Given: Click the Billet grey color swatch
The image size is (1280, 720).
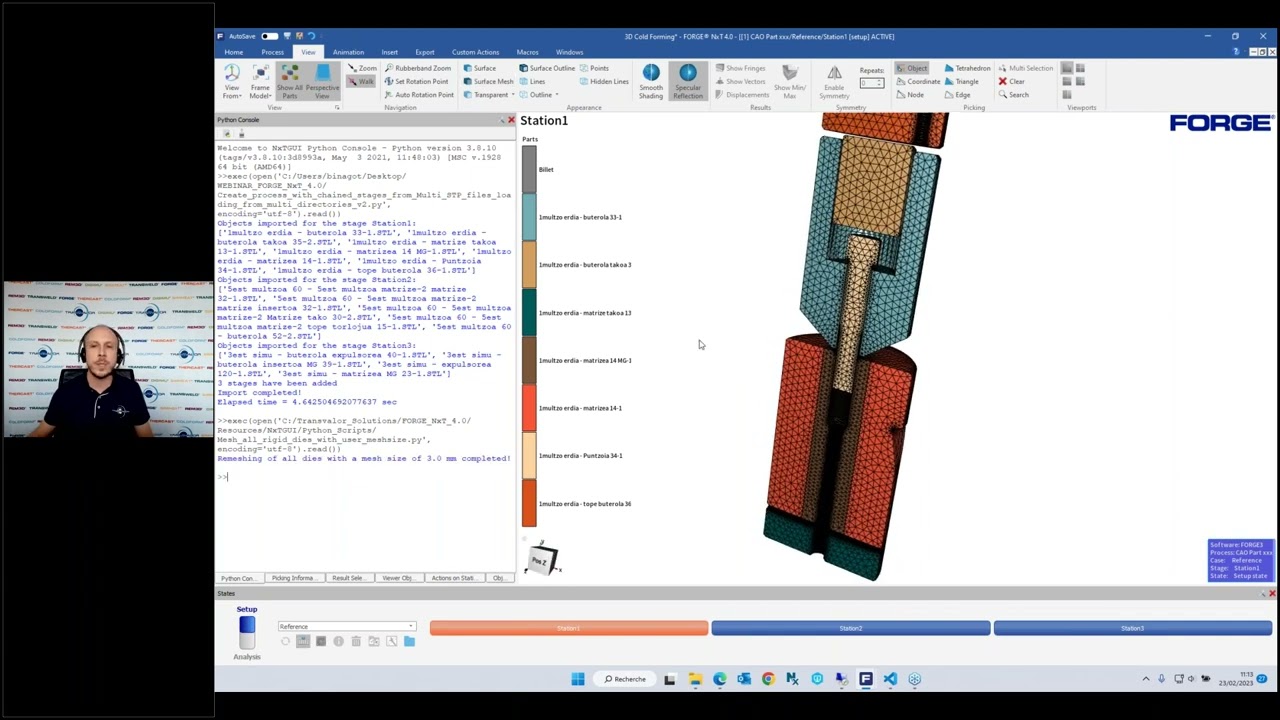Looking at the screenshot, I should point(529,169).
